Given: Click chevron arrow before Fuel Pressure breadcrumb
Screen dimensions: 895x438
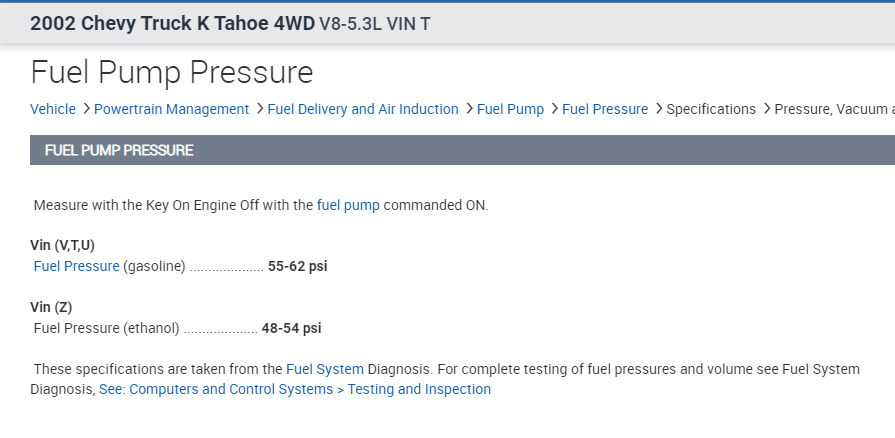Looking at the screenshot, I should pos(554,109).
